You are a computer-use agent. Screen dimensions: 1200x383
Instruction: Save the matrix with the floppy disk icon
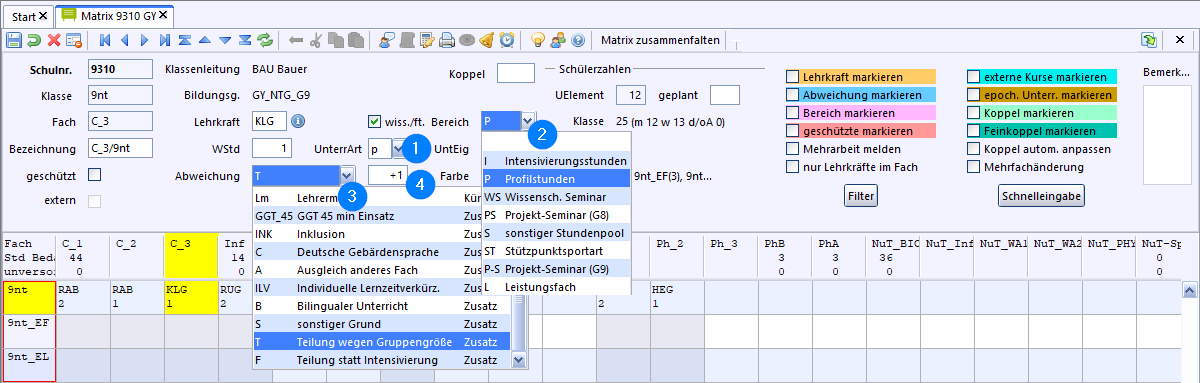[14, 41]
